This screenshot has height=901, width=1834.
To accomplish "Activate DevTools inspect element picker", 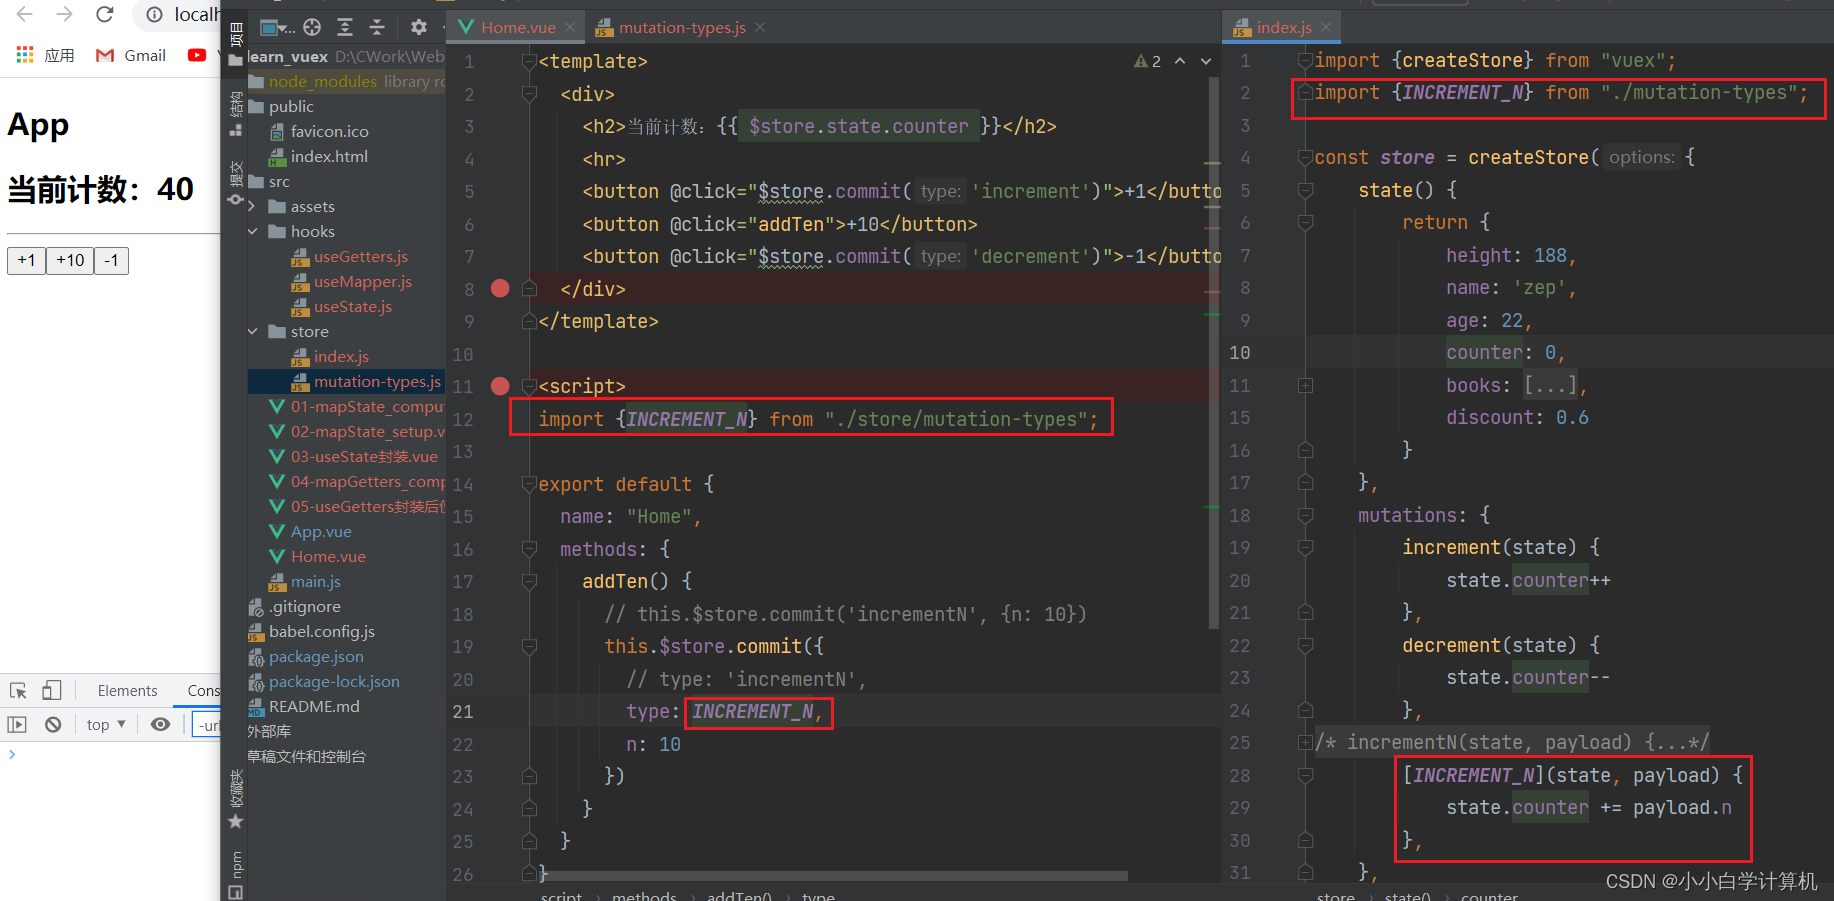I will [18, 690].
